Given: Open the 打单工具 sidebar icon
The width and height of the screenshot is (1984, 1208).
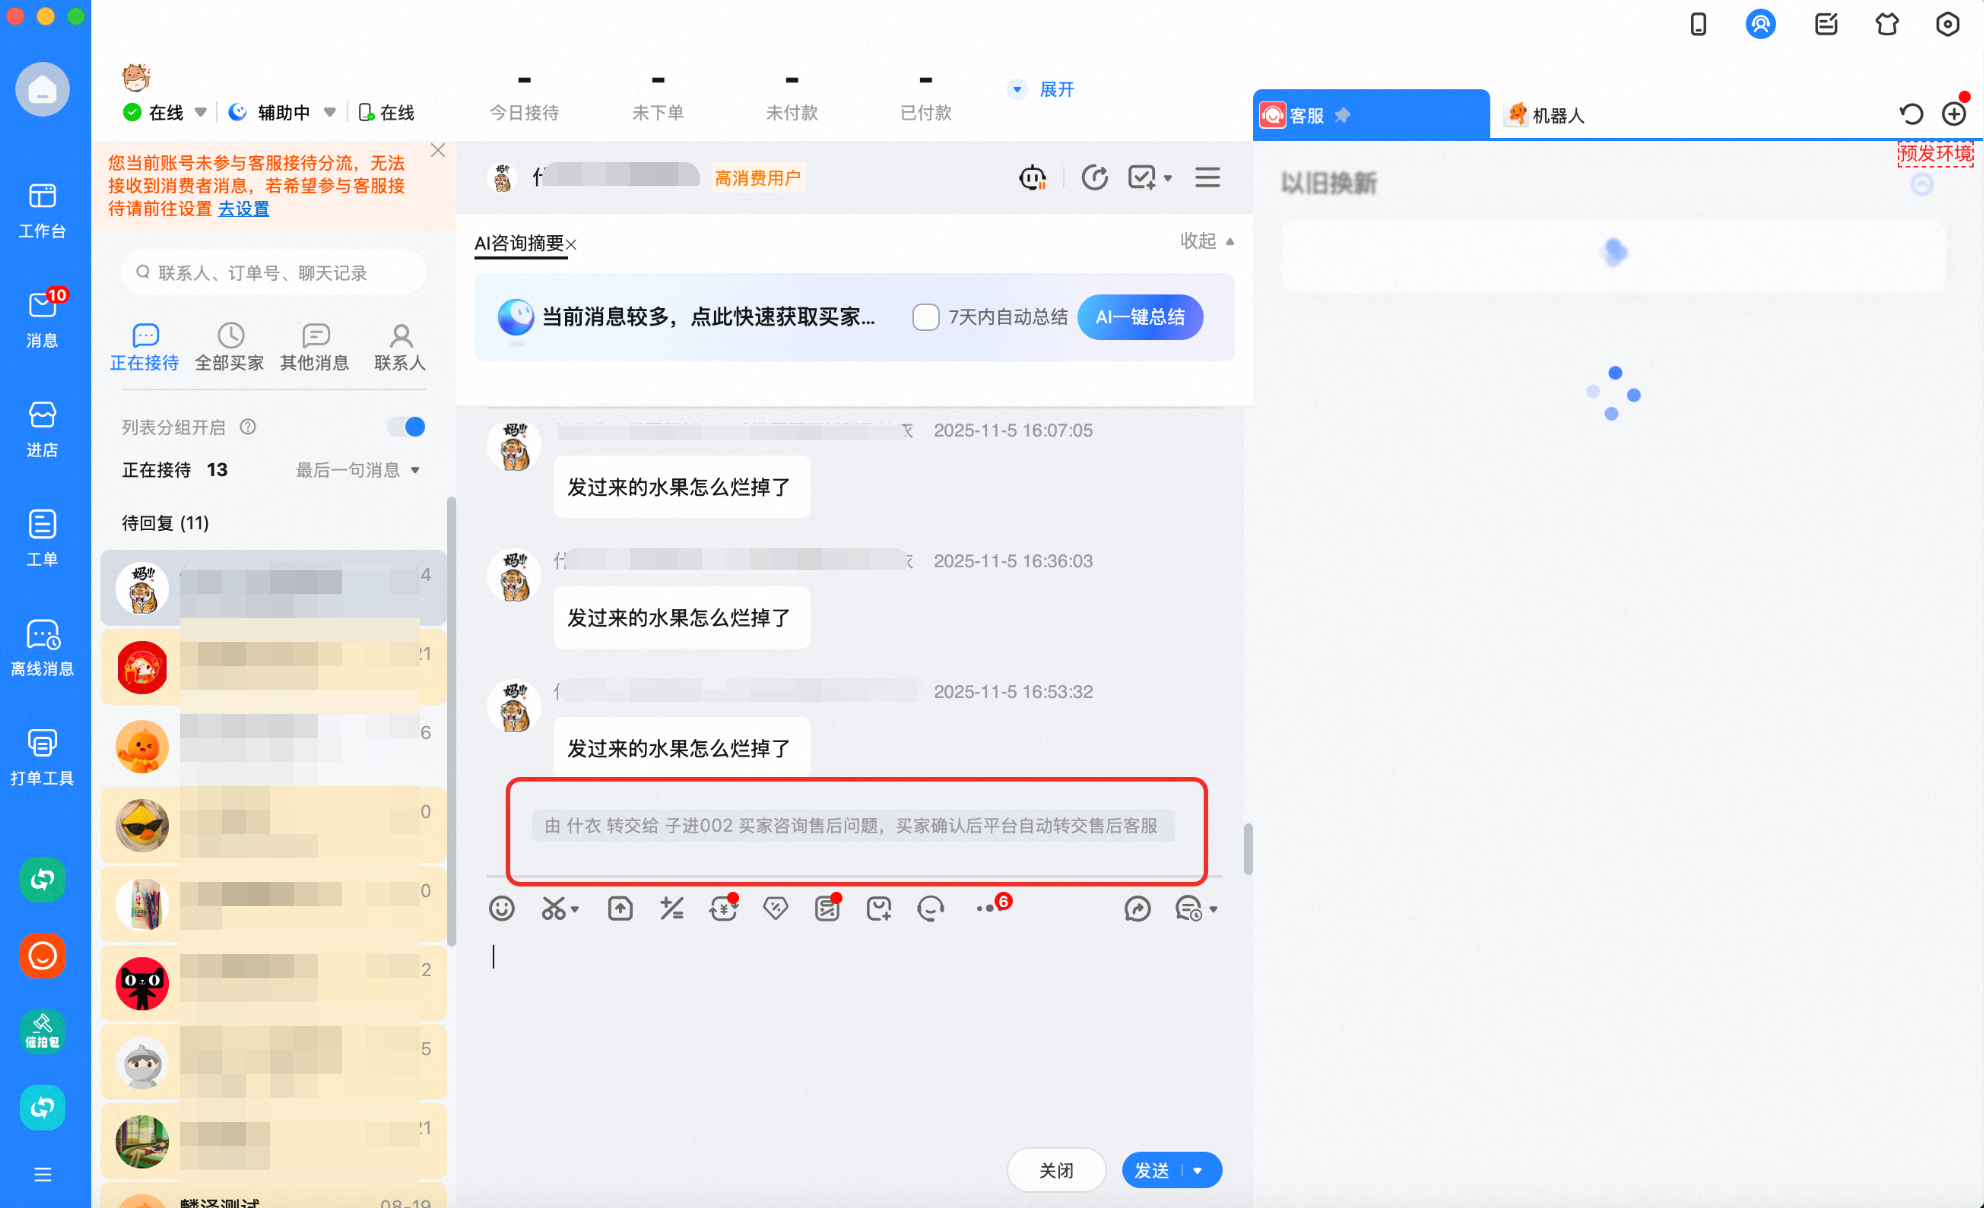Looking at the screenshot, I should point(42,756).
